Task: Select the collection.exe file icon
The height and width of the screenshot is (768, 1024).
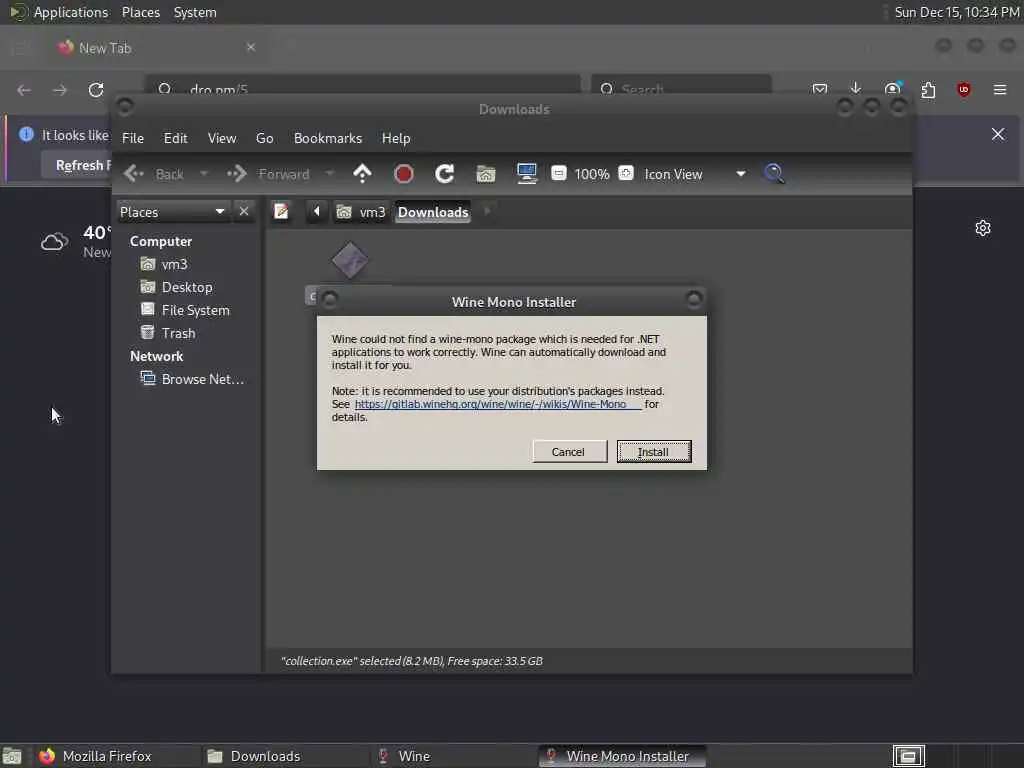Action: [x=350, y=260]
